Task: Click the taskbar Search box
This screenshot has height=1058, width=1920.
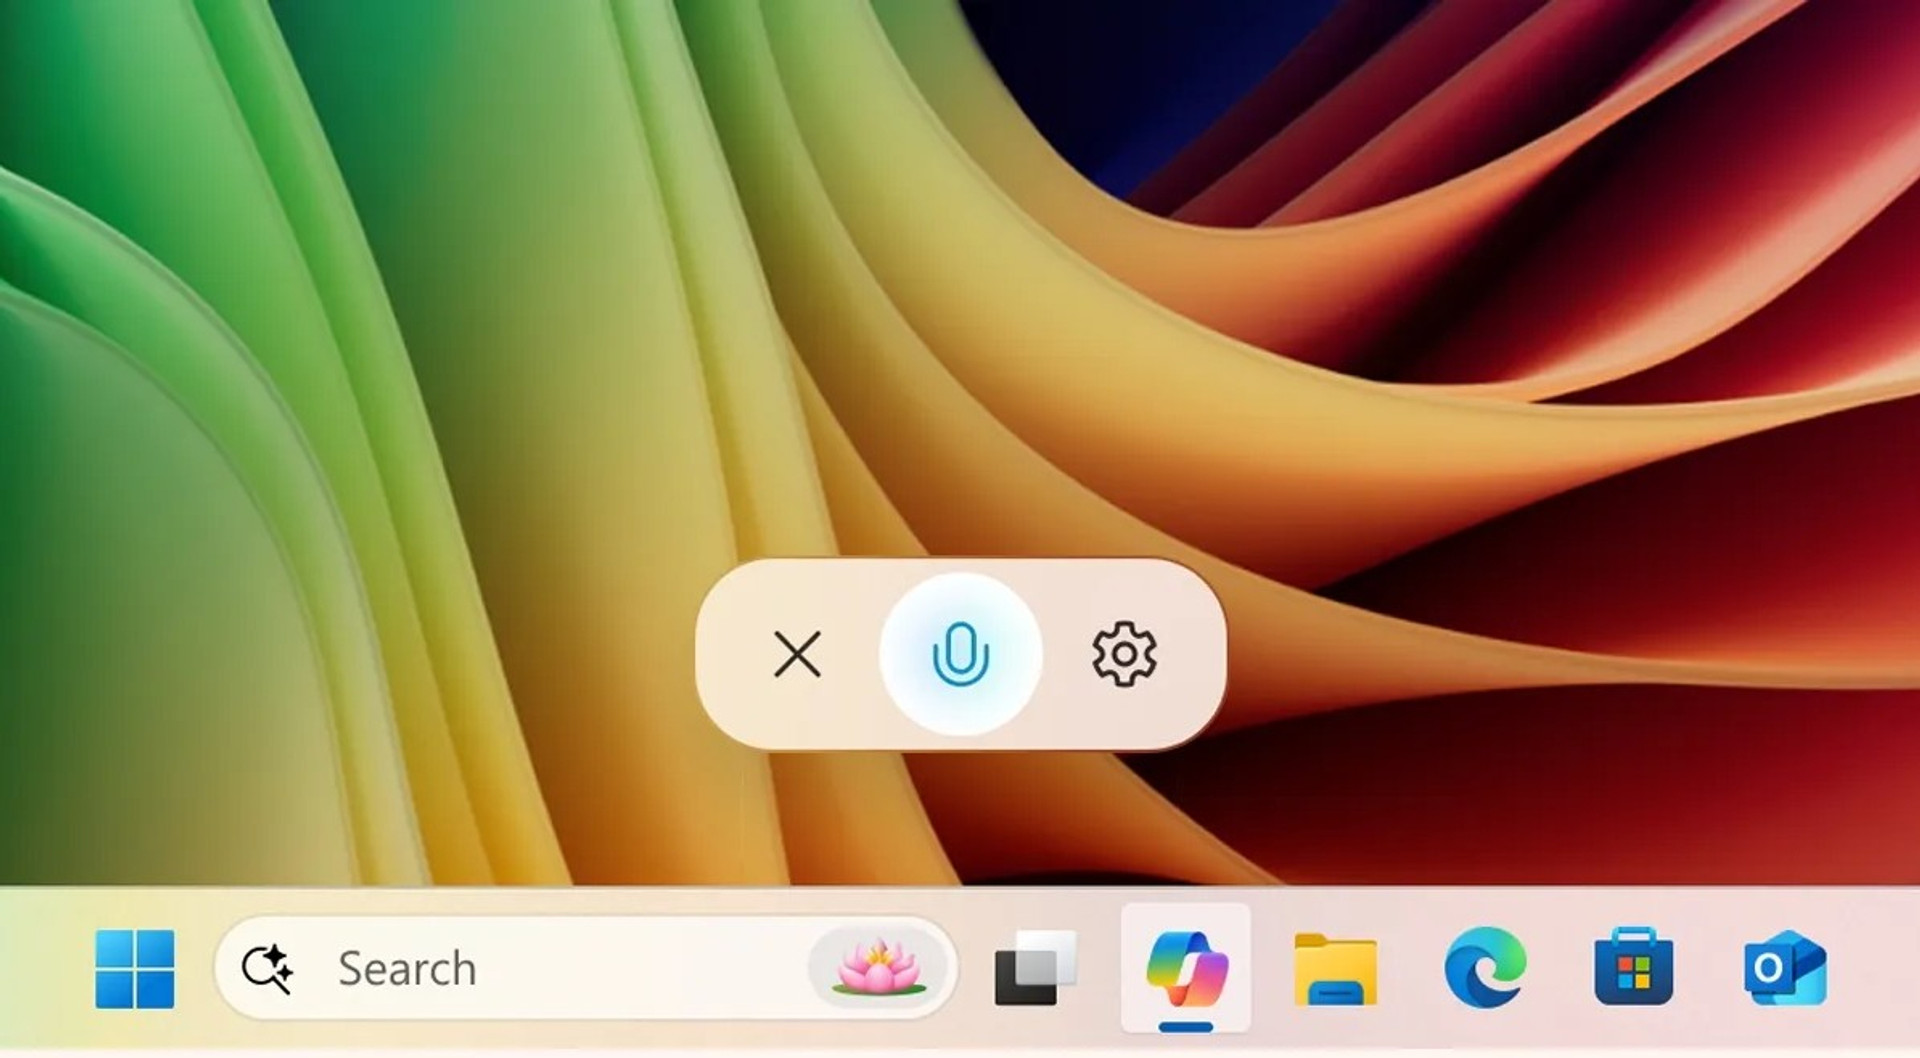Action: point(586,968)
